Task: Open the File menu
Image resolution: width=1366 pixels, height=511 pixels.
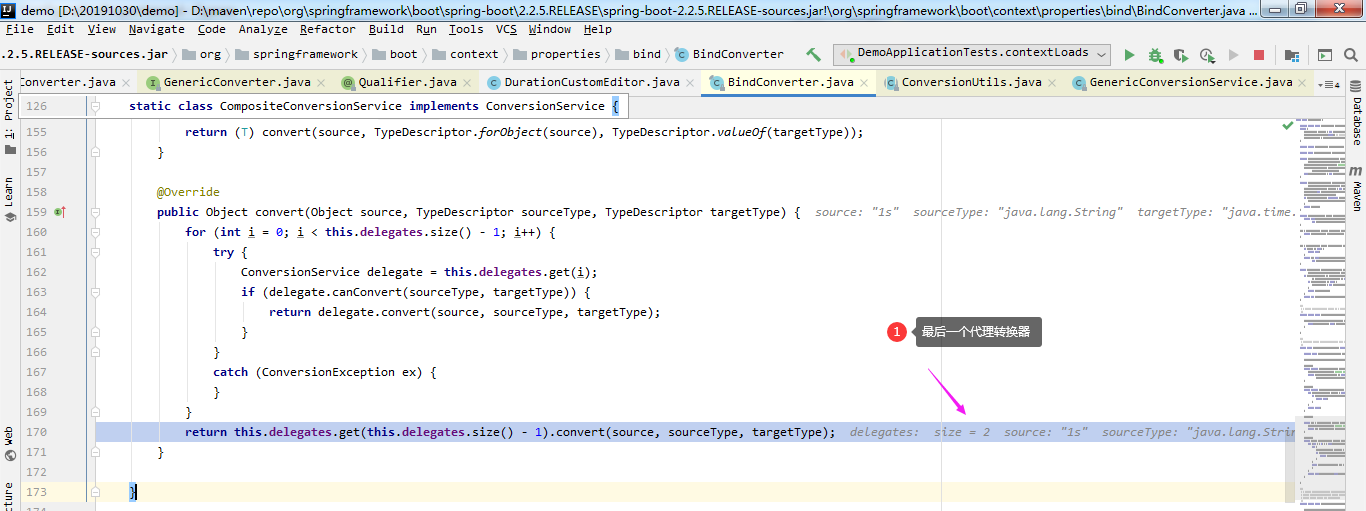Action: [x=20, y=29]
